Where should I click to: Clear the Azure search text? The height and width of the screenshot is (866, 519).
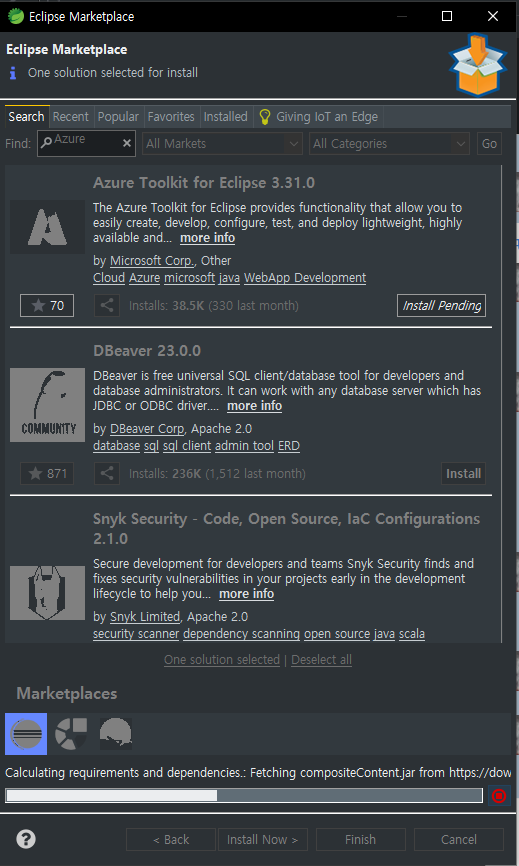(x=127, y=143)
